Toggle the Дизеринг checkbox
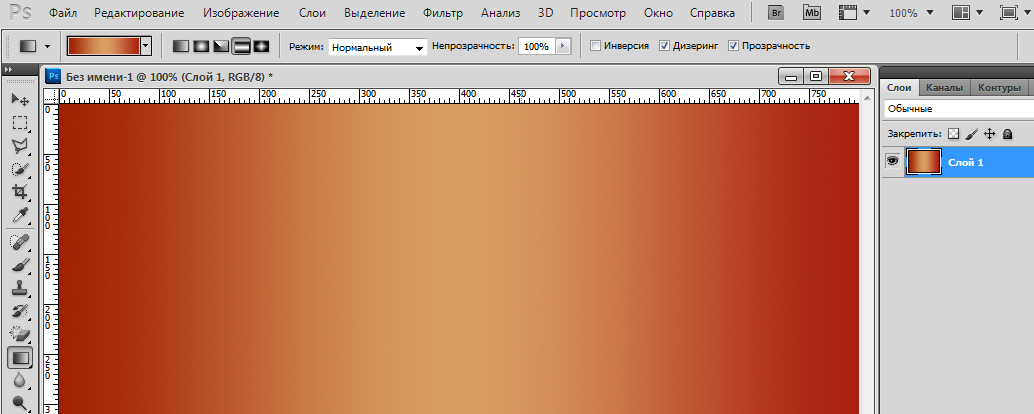The width and height of the screenshot is (1034, 414). 665,46
